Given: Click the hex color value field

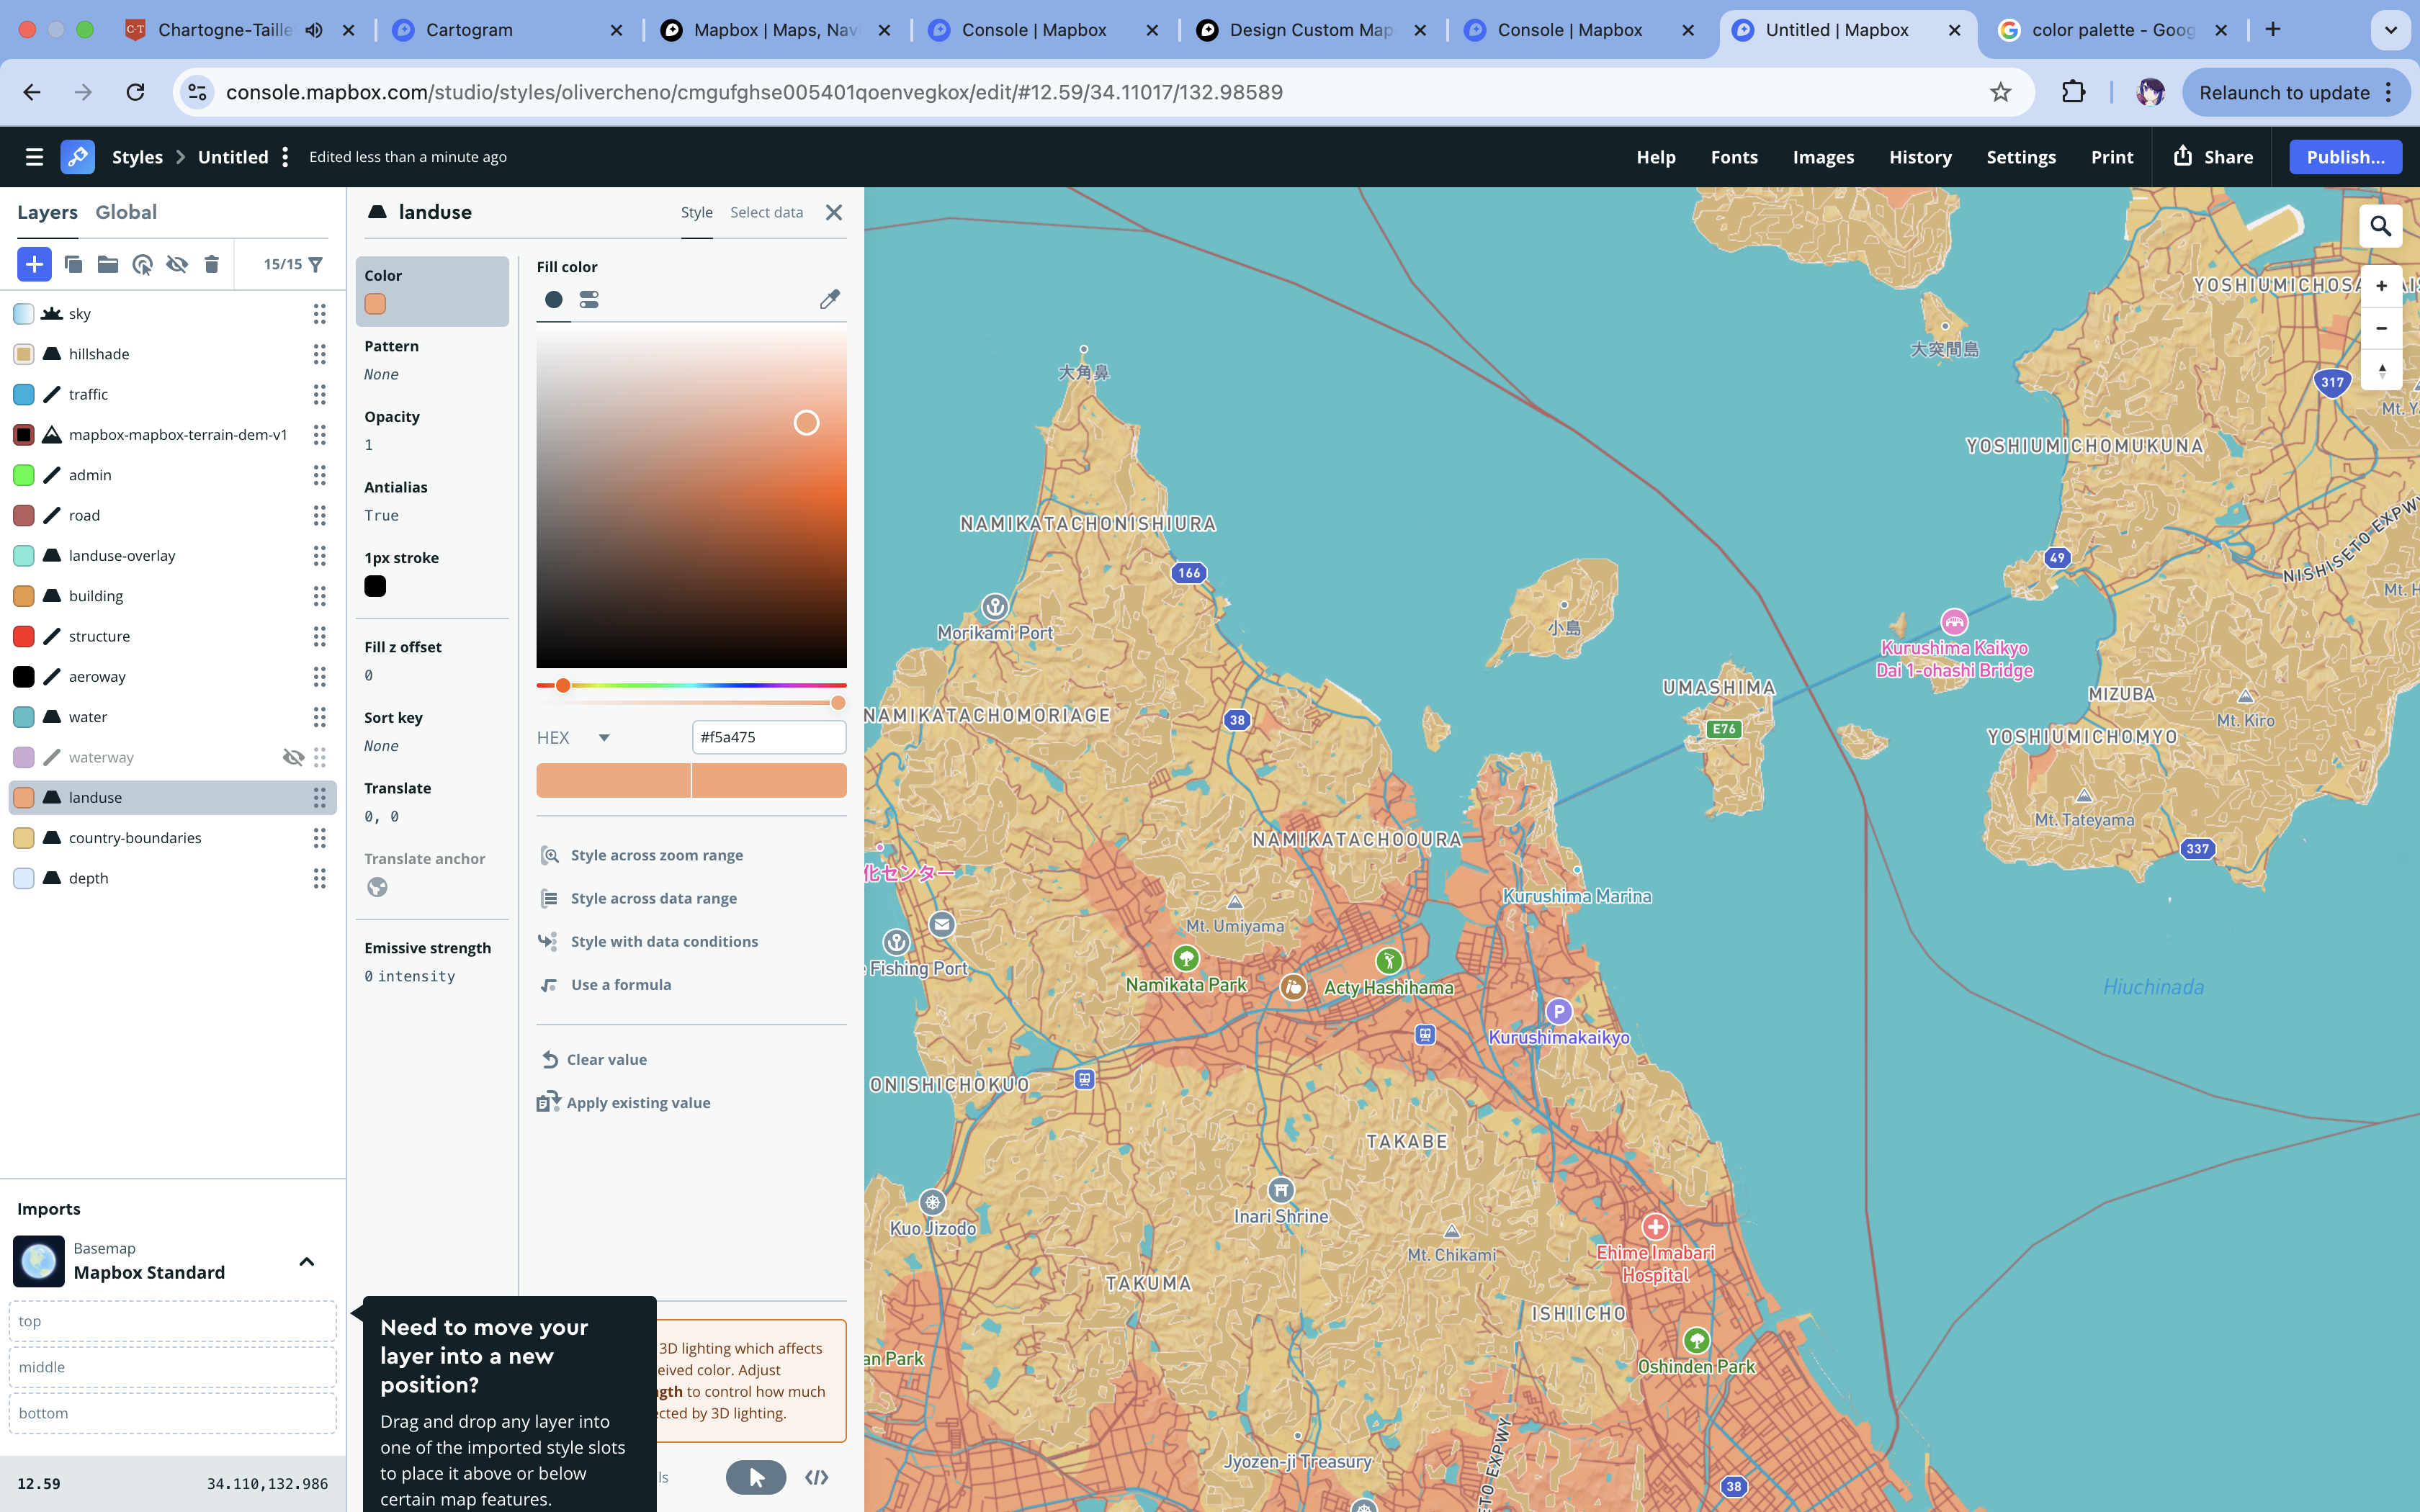Looking at the screenshot, I should (x=768, y=738).
